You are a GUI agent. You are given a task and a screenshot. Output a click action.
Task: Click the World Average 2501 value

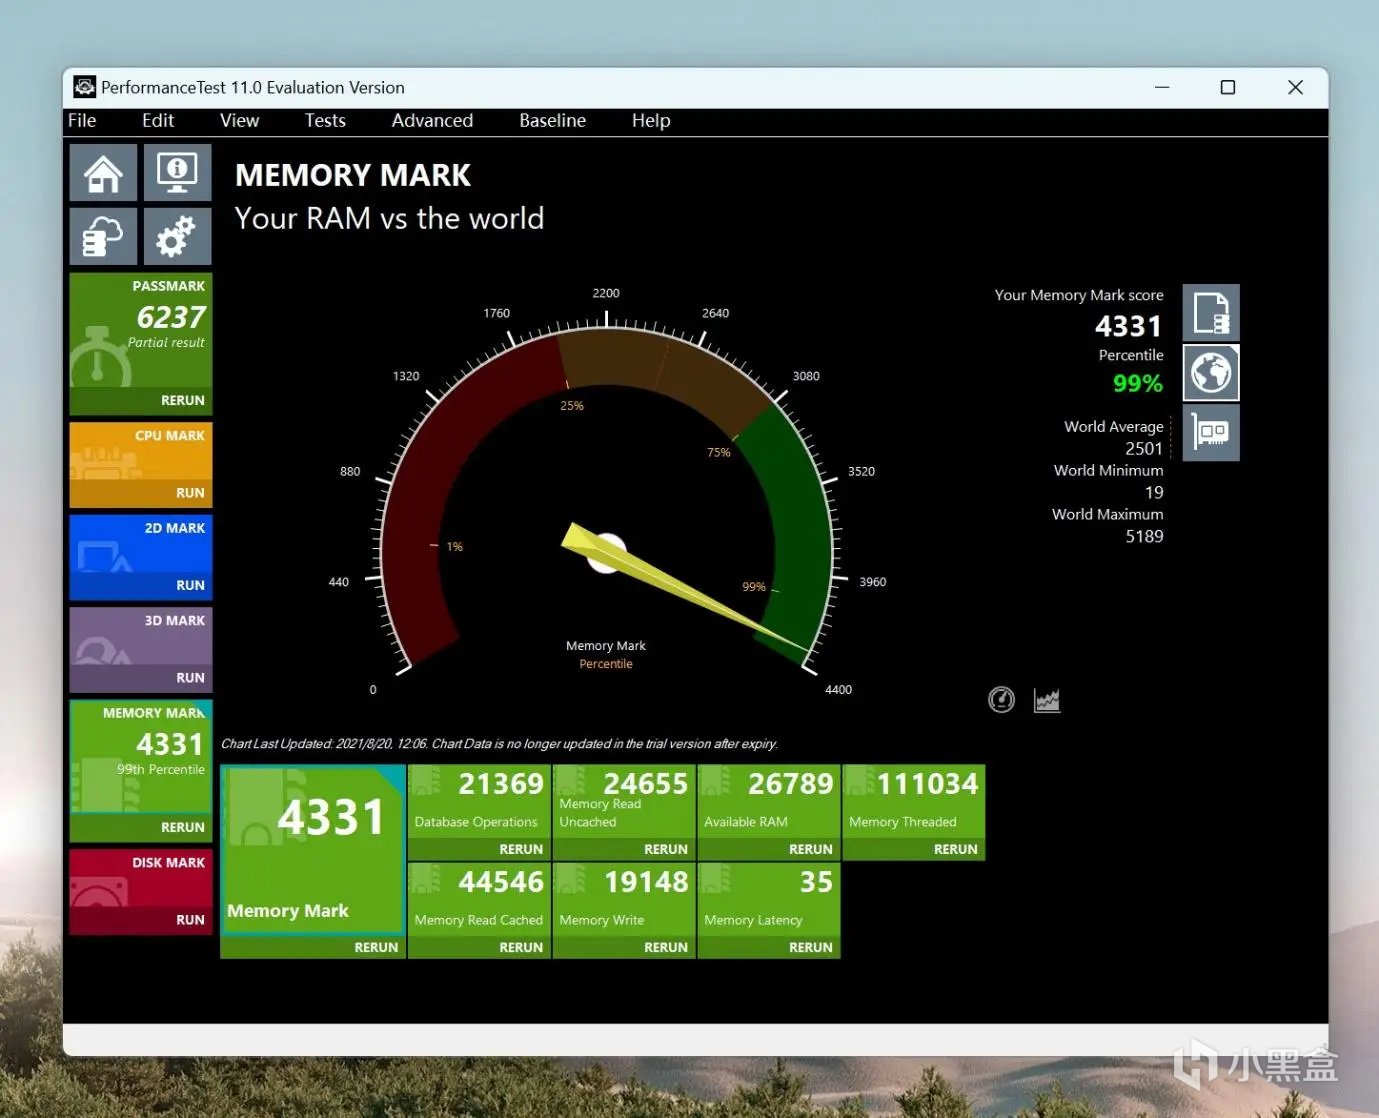(1144, 449)
